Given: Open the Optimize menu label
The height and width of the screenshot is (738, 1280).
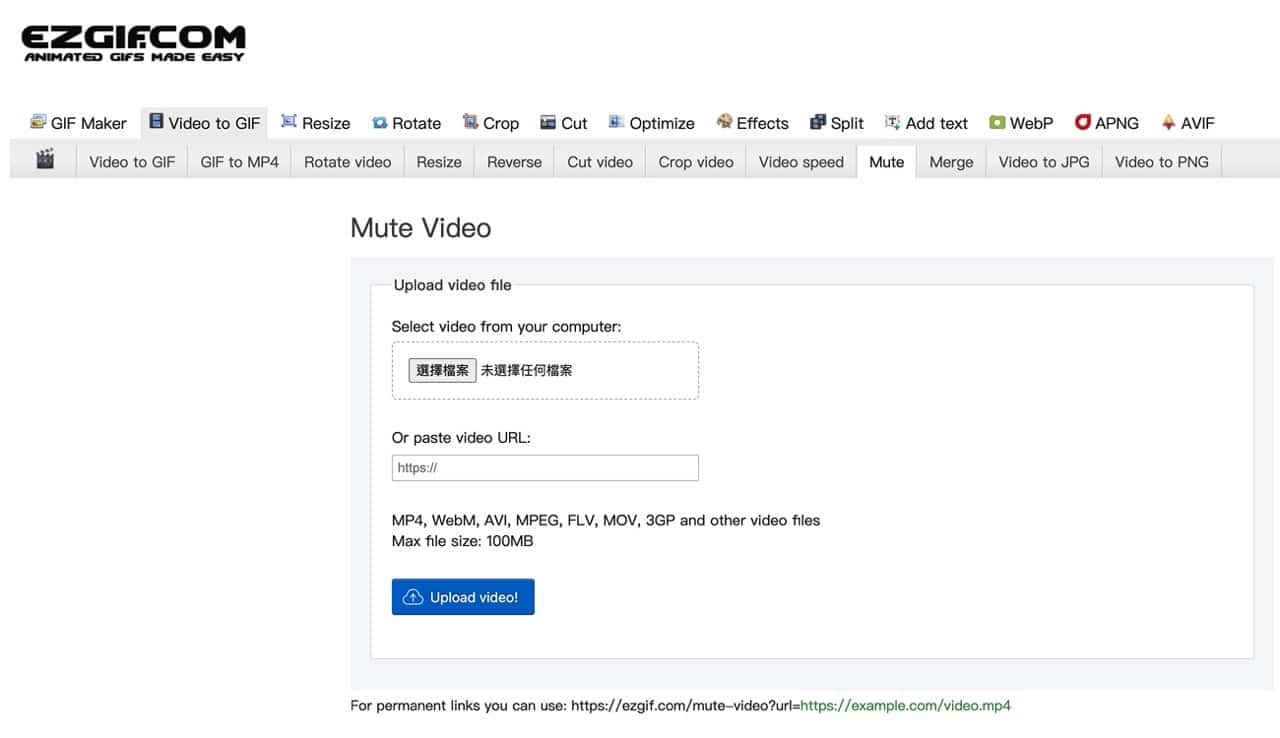Looking at the screenshot, I should click(662, 123).
